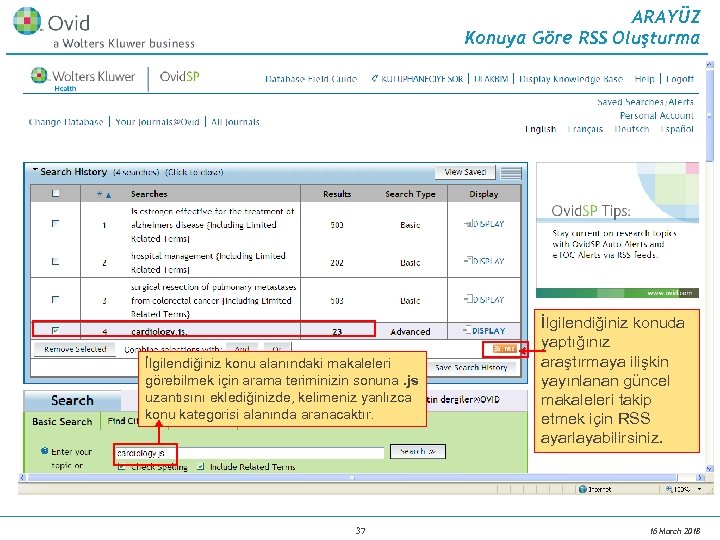Screen dimensions: 720x540
Task: Expand DISPLAY for estrogen search row
Action: (x=484, y=224)
